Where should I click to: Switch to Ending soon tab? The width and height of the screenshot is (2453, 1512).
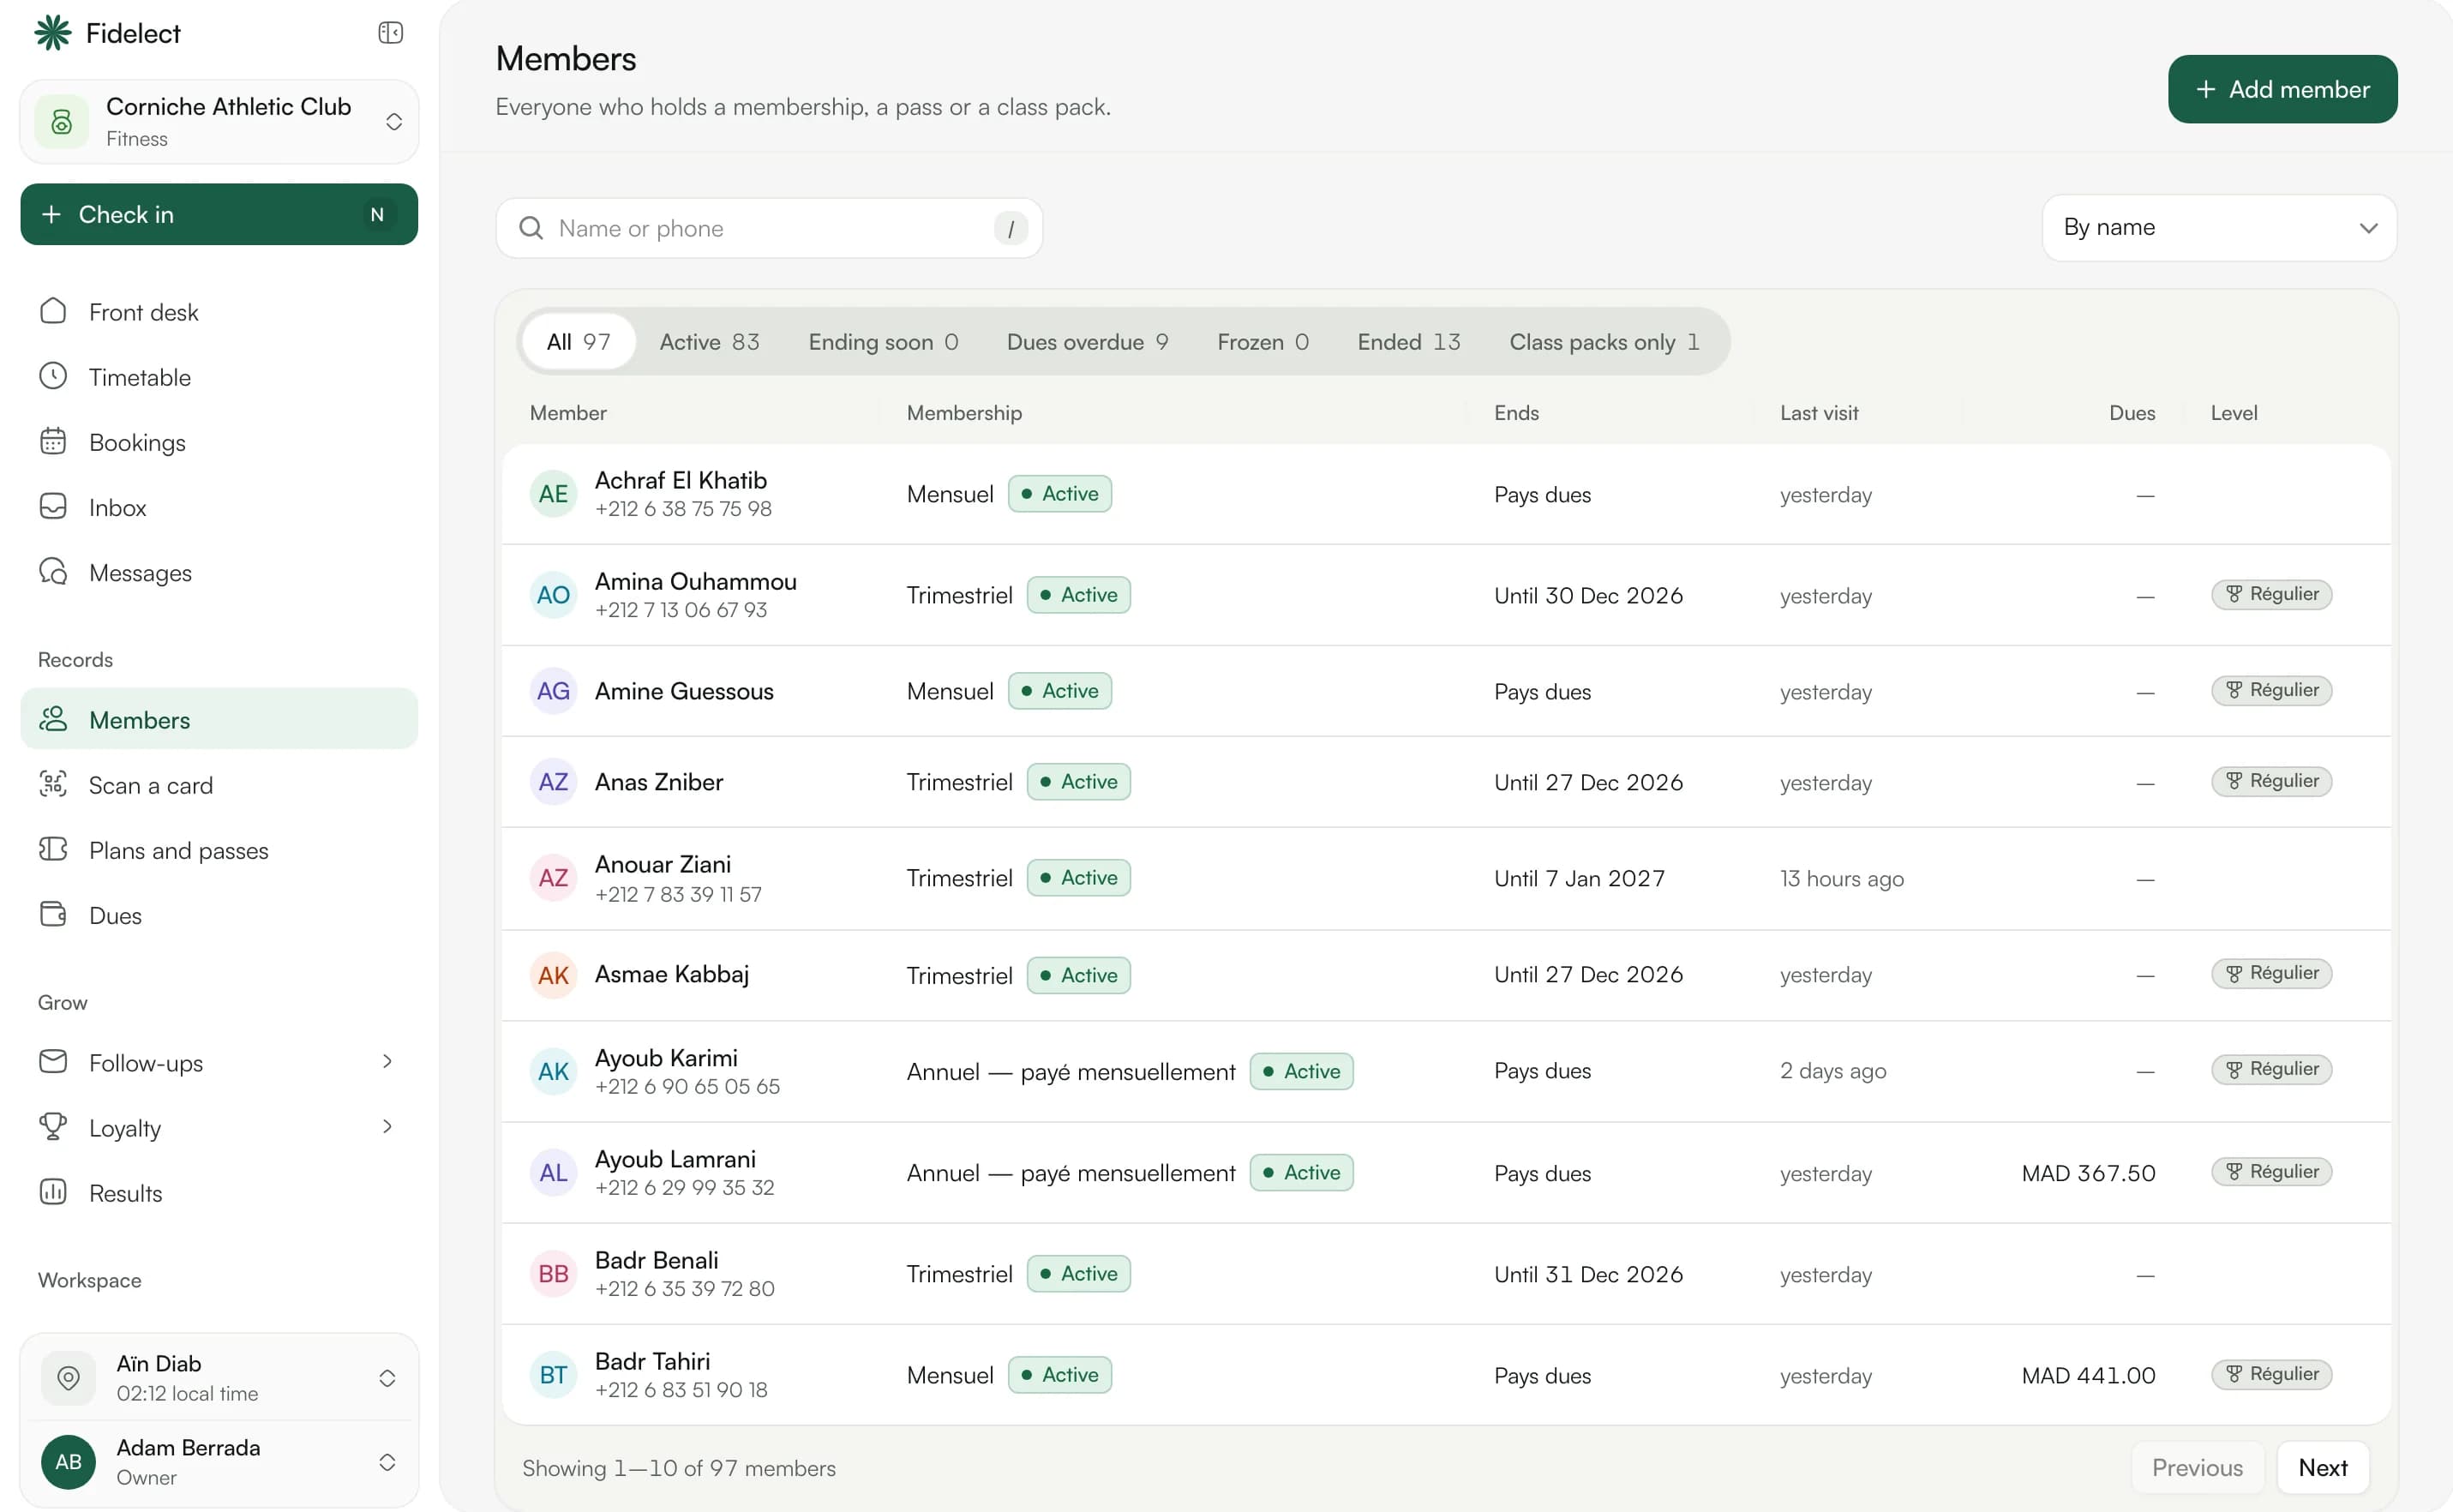(883, 342)
